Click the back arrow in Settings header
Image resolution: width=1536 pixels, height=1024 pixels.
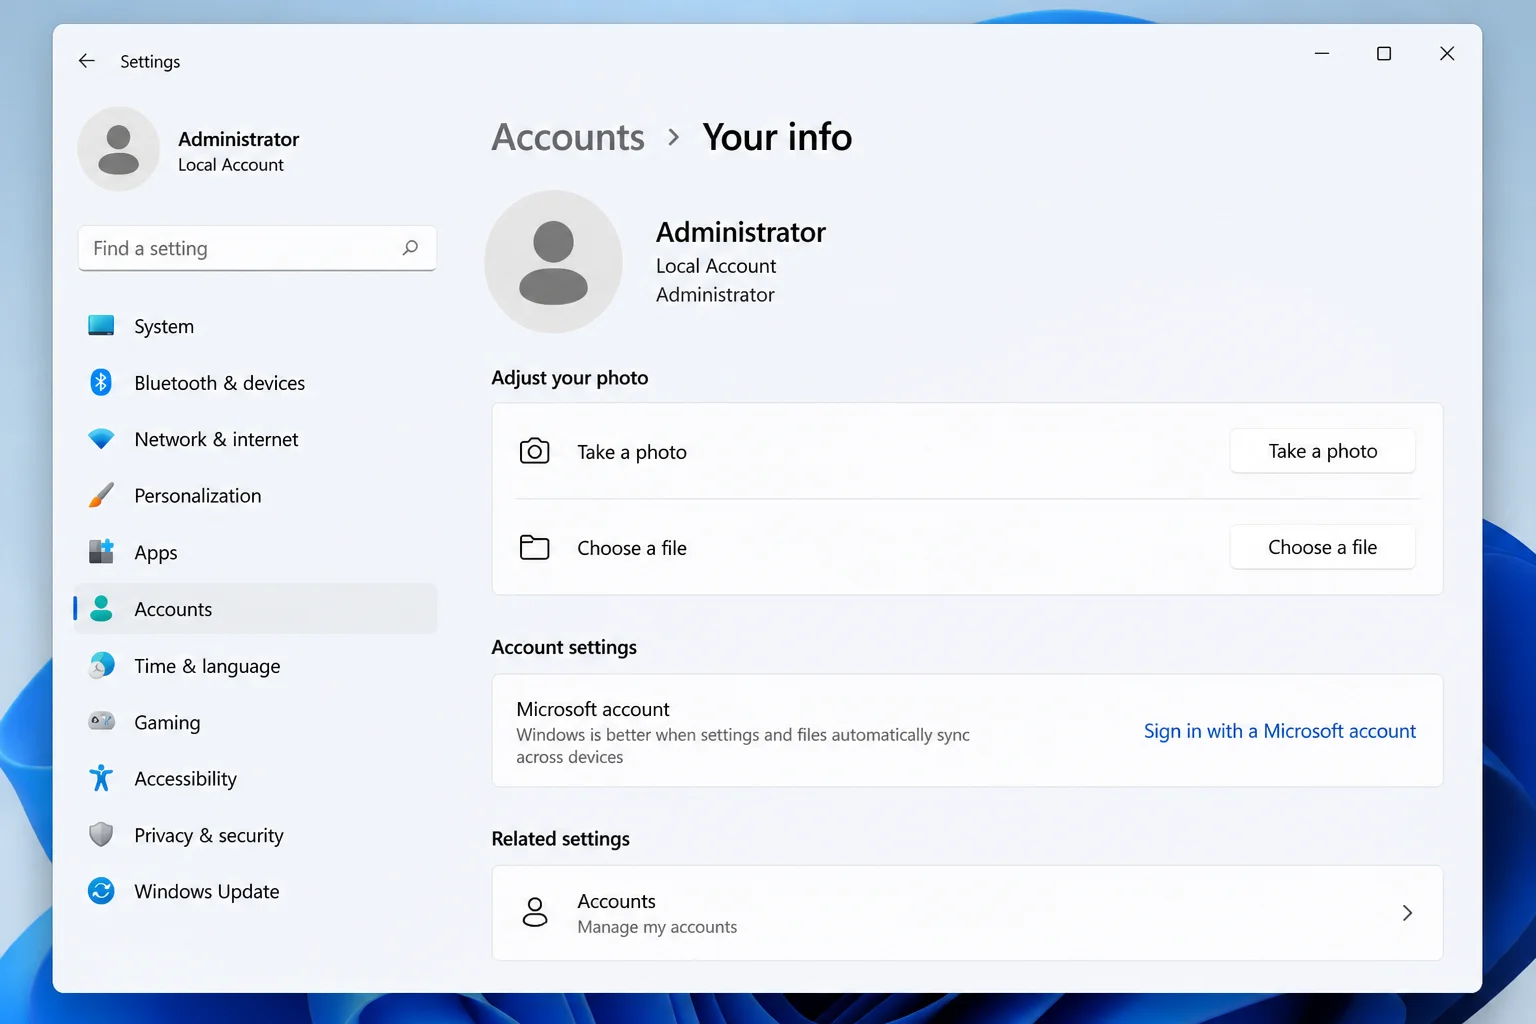click(87, 61)
